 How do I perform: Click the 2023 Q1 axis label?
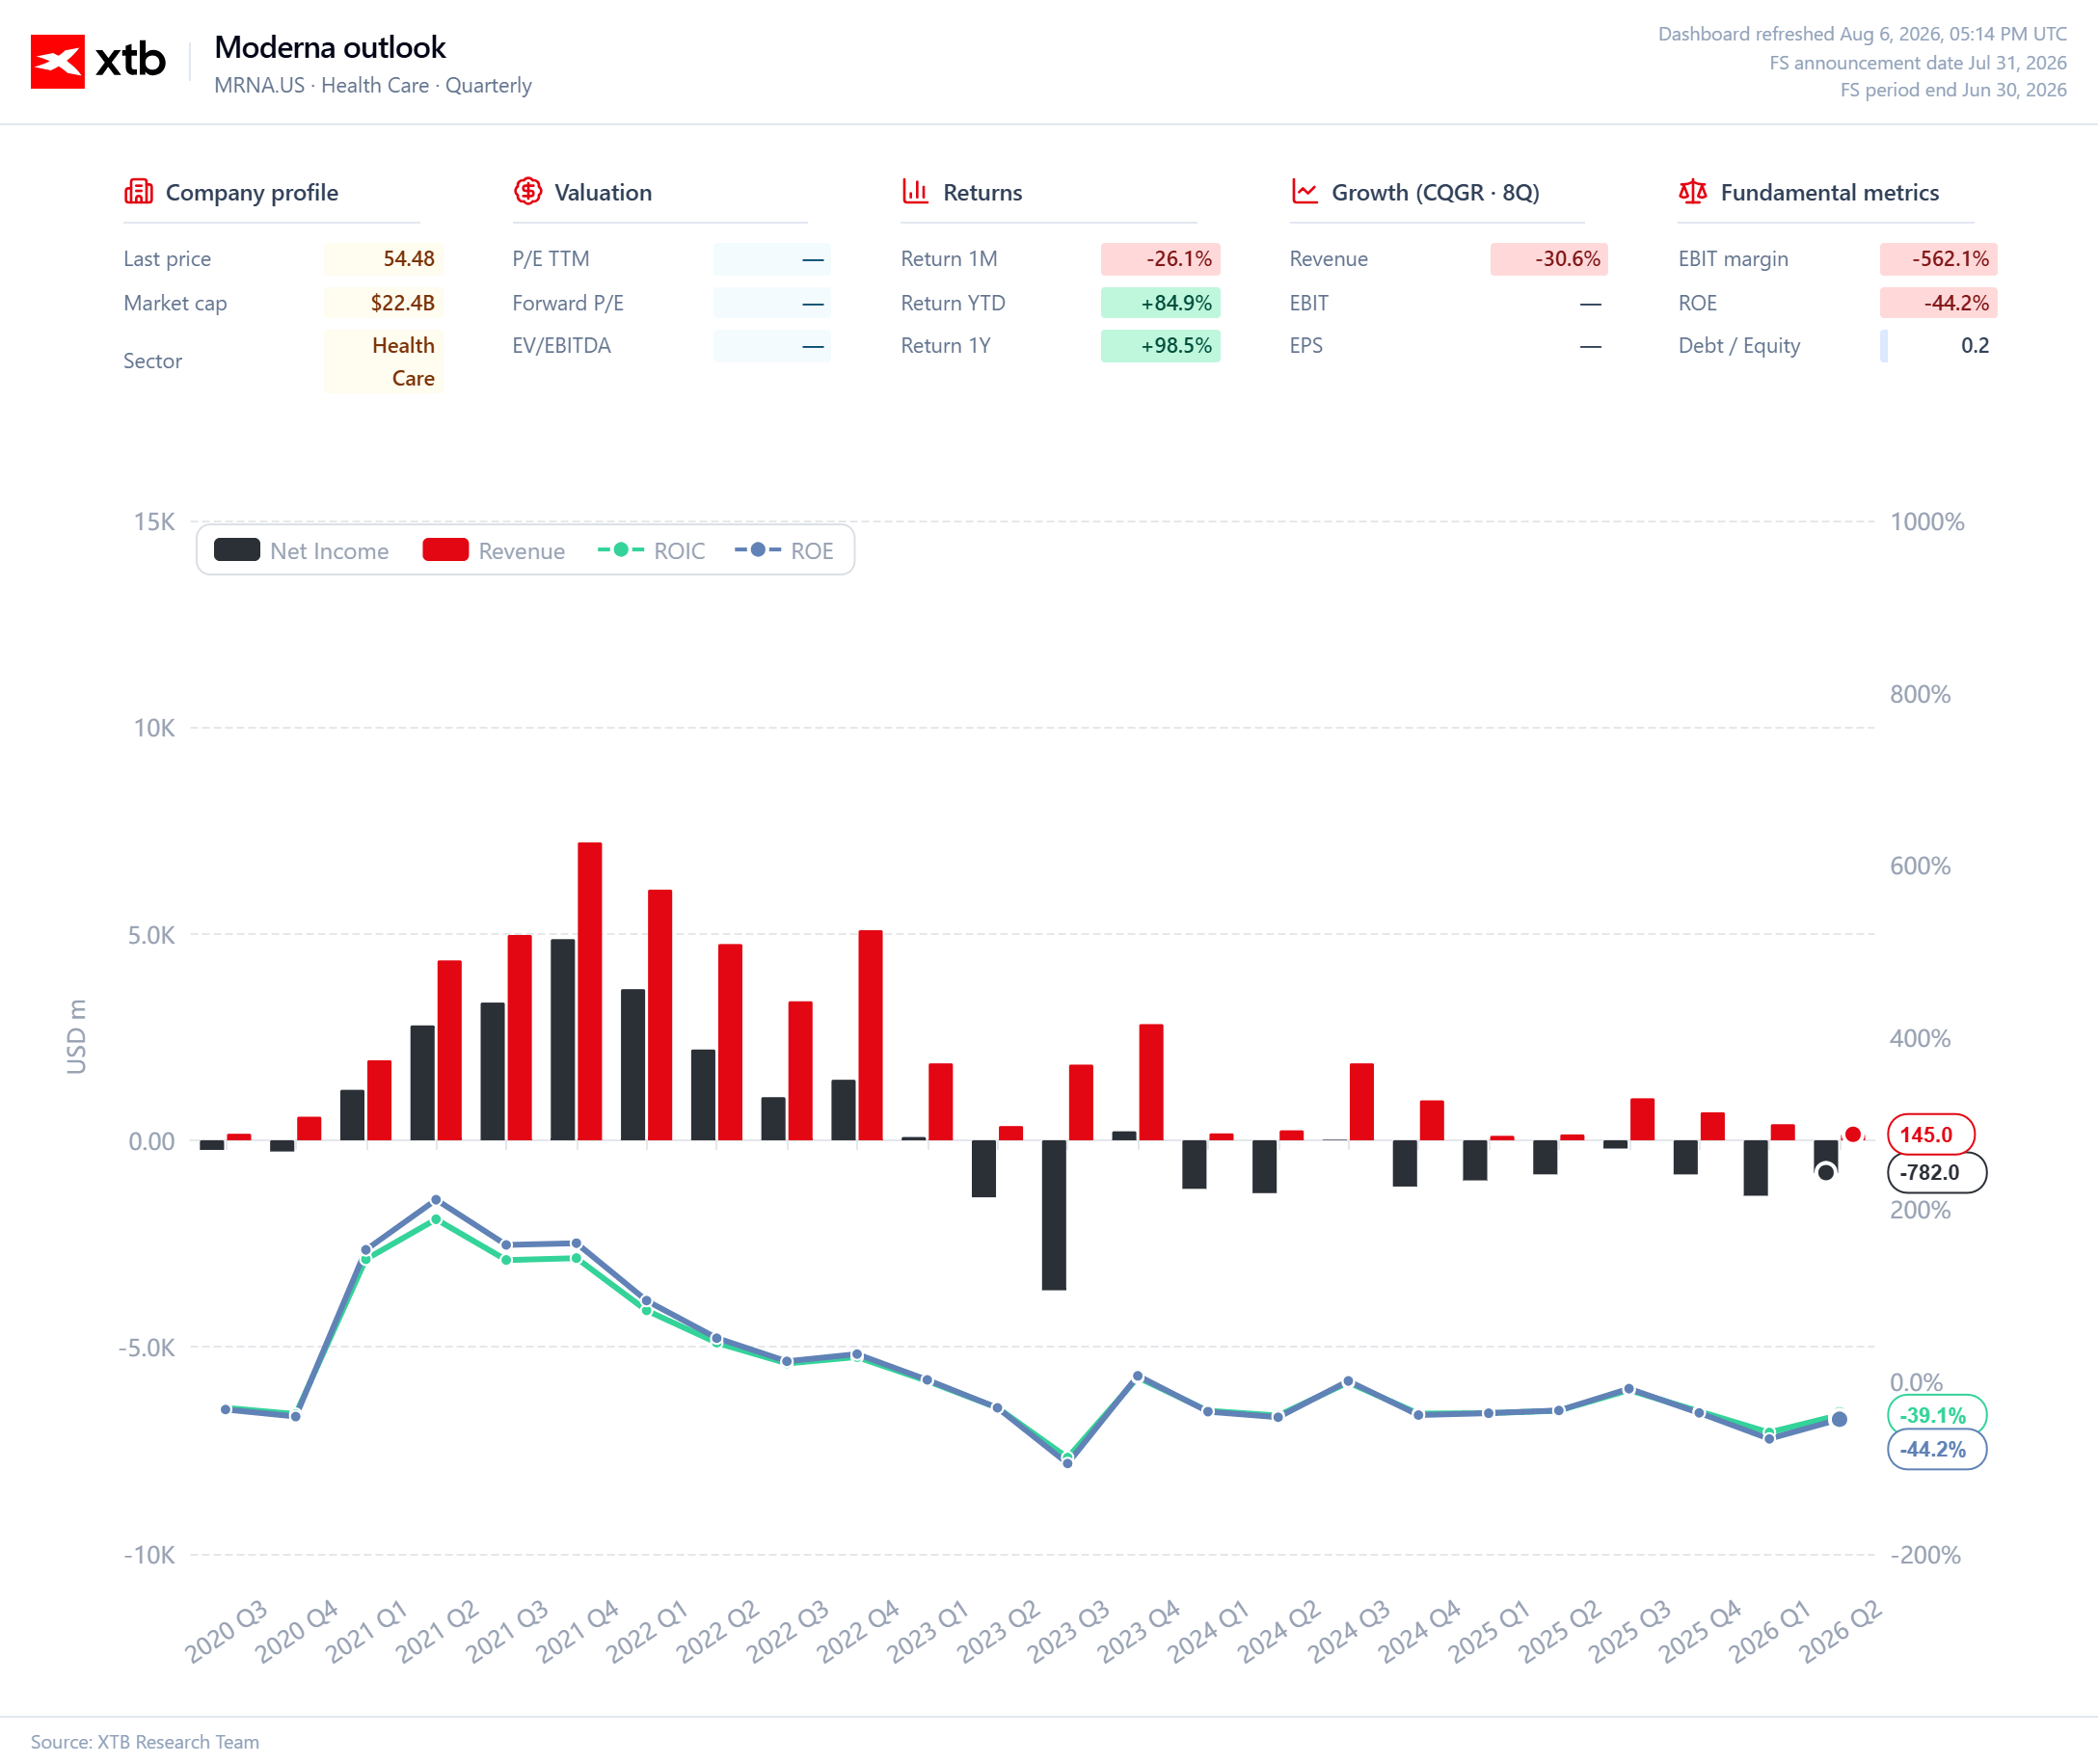click(927, 1630)
